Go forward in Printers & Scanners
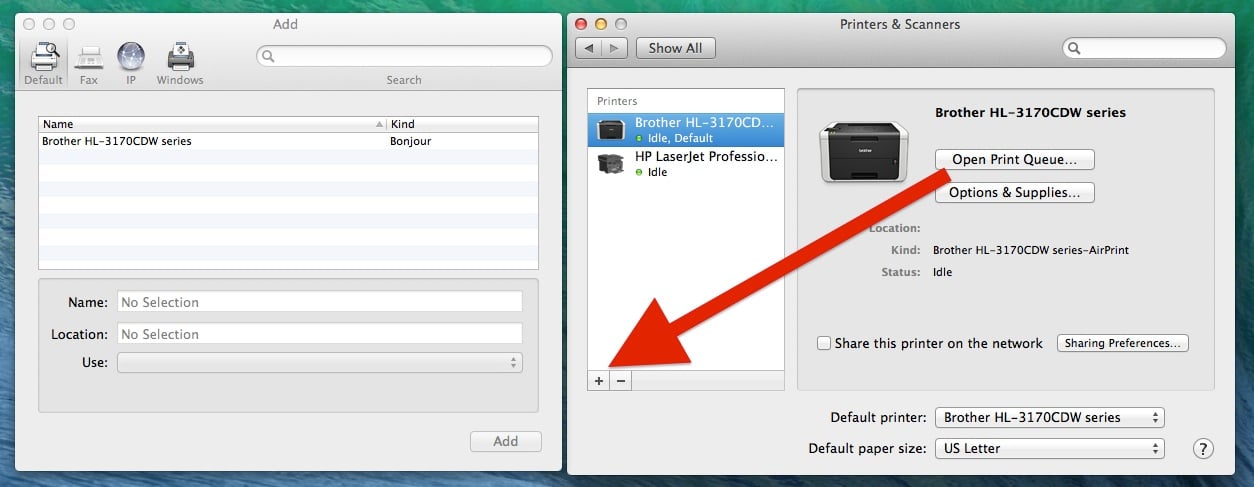The height and width of the screenshot is (487, 1254). [x=615, y=48]
